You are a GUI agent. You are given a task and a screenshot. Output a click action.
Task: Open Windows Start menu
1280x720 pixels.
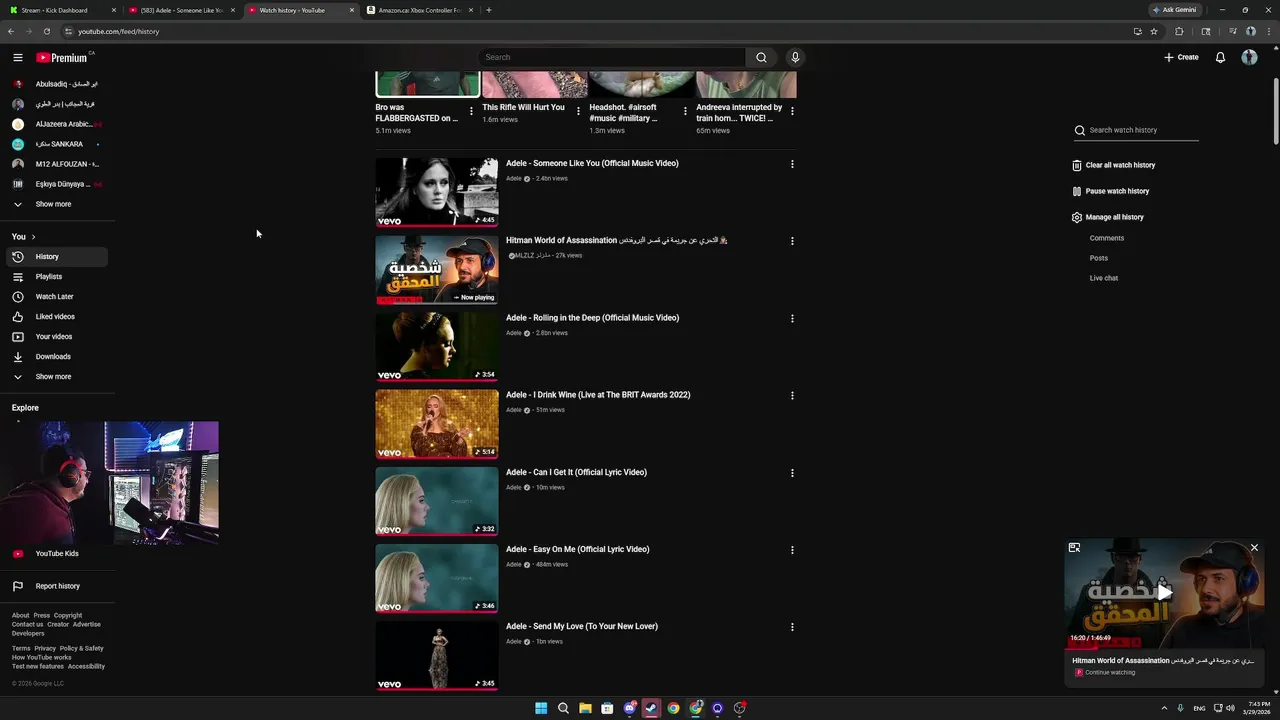tap(541, 708)
